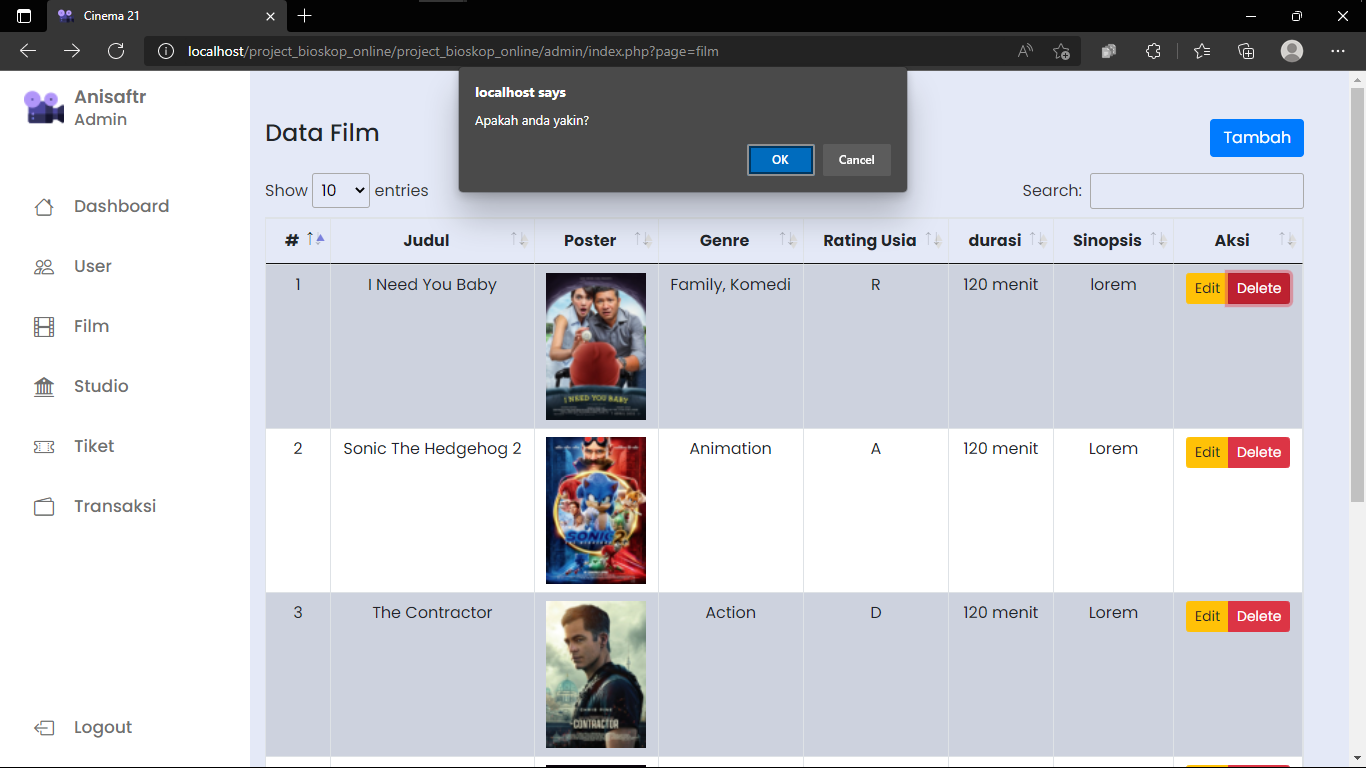Open the Read aloud icon

(x=1025, y=51)
